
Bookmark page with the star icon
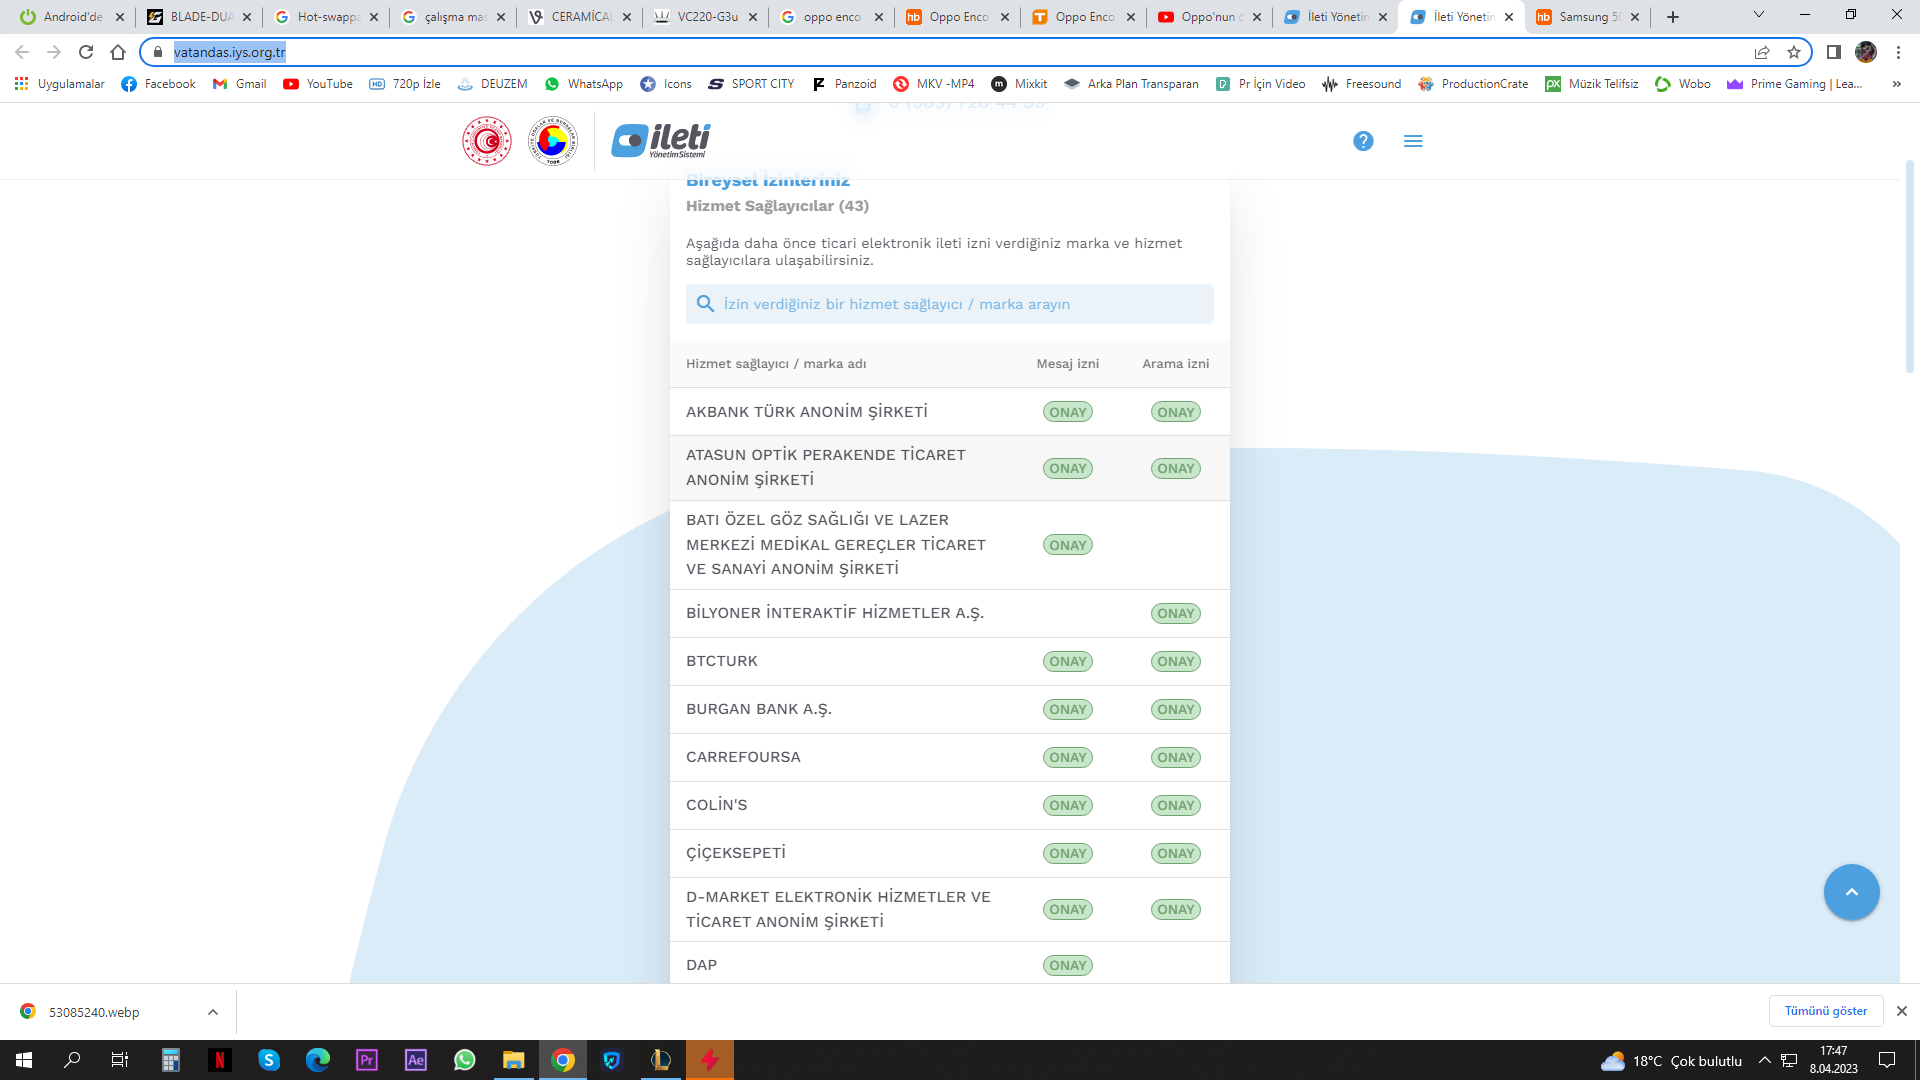[x=1794, y=52]
